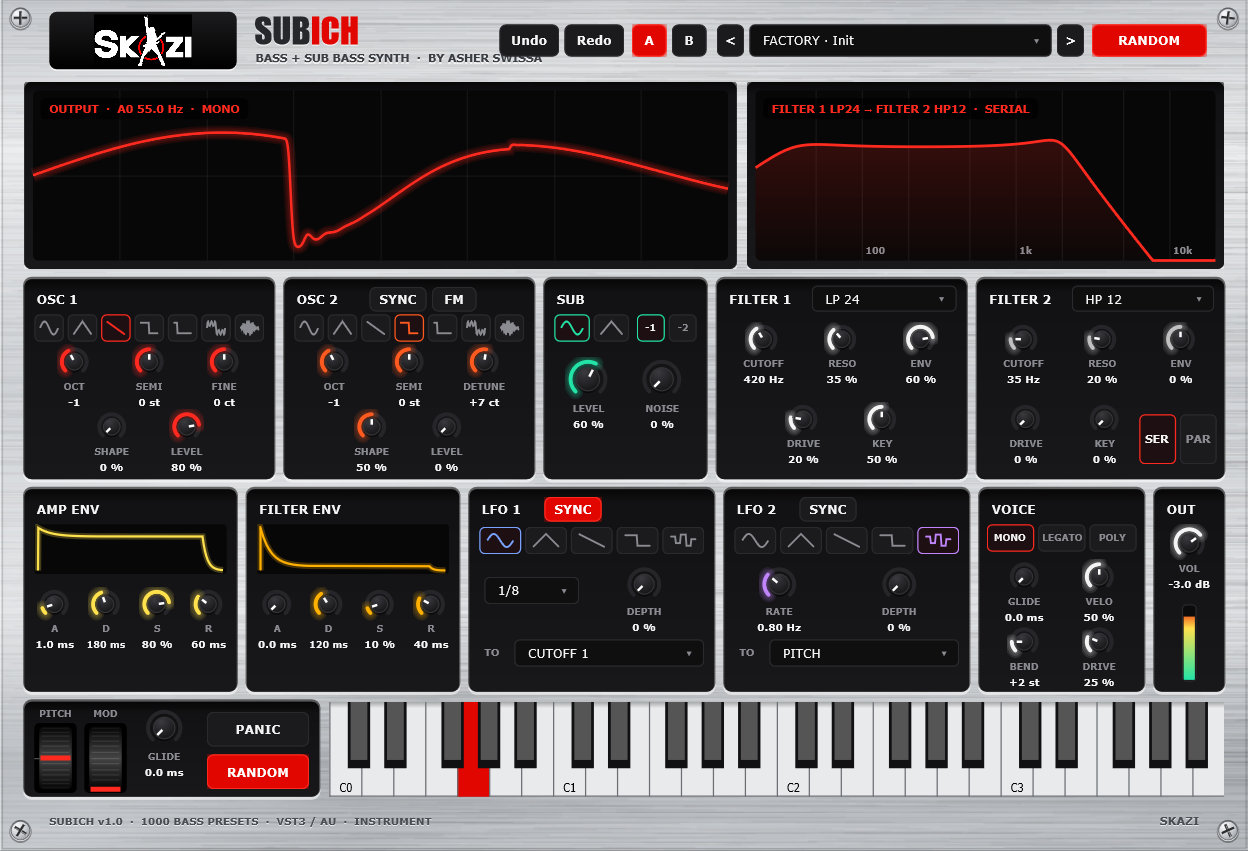
Task: Select the narrow pulse waveform for OSC 1
Action: click(x=183, y=327)
